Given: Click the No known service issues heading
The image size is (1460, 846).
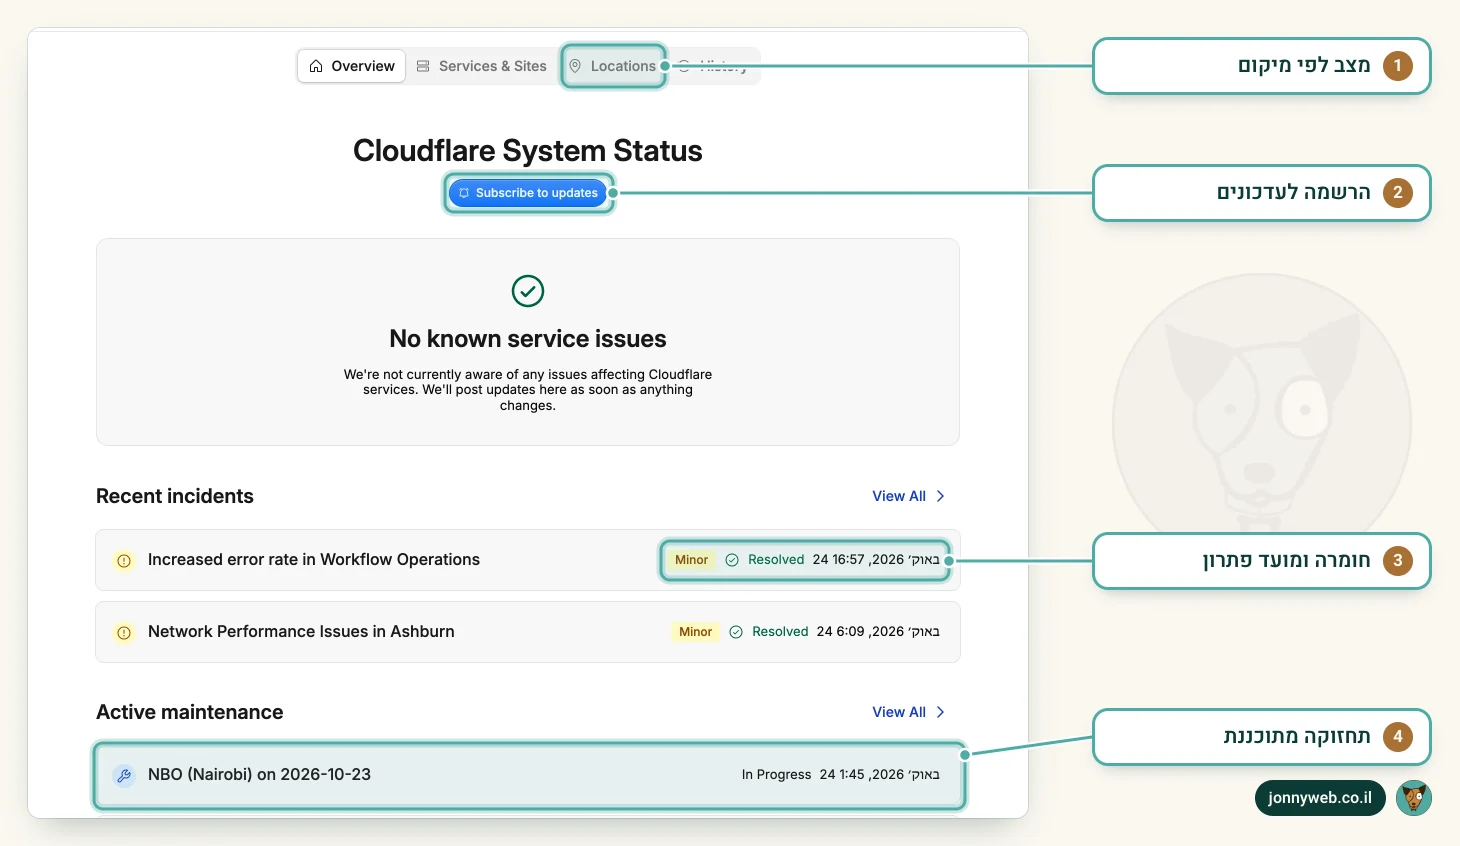Looking at the screenshot, I should point(528,339).
